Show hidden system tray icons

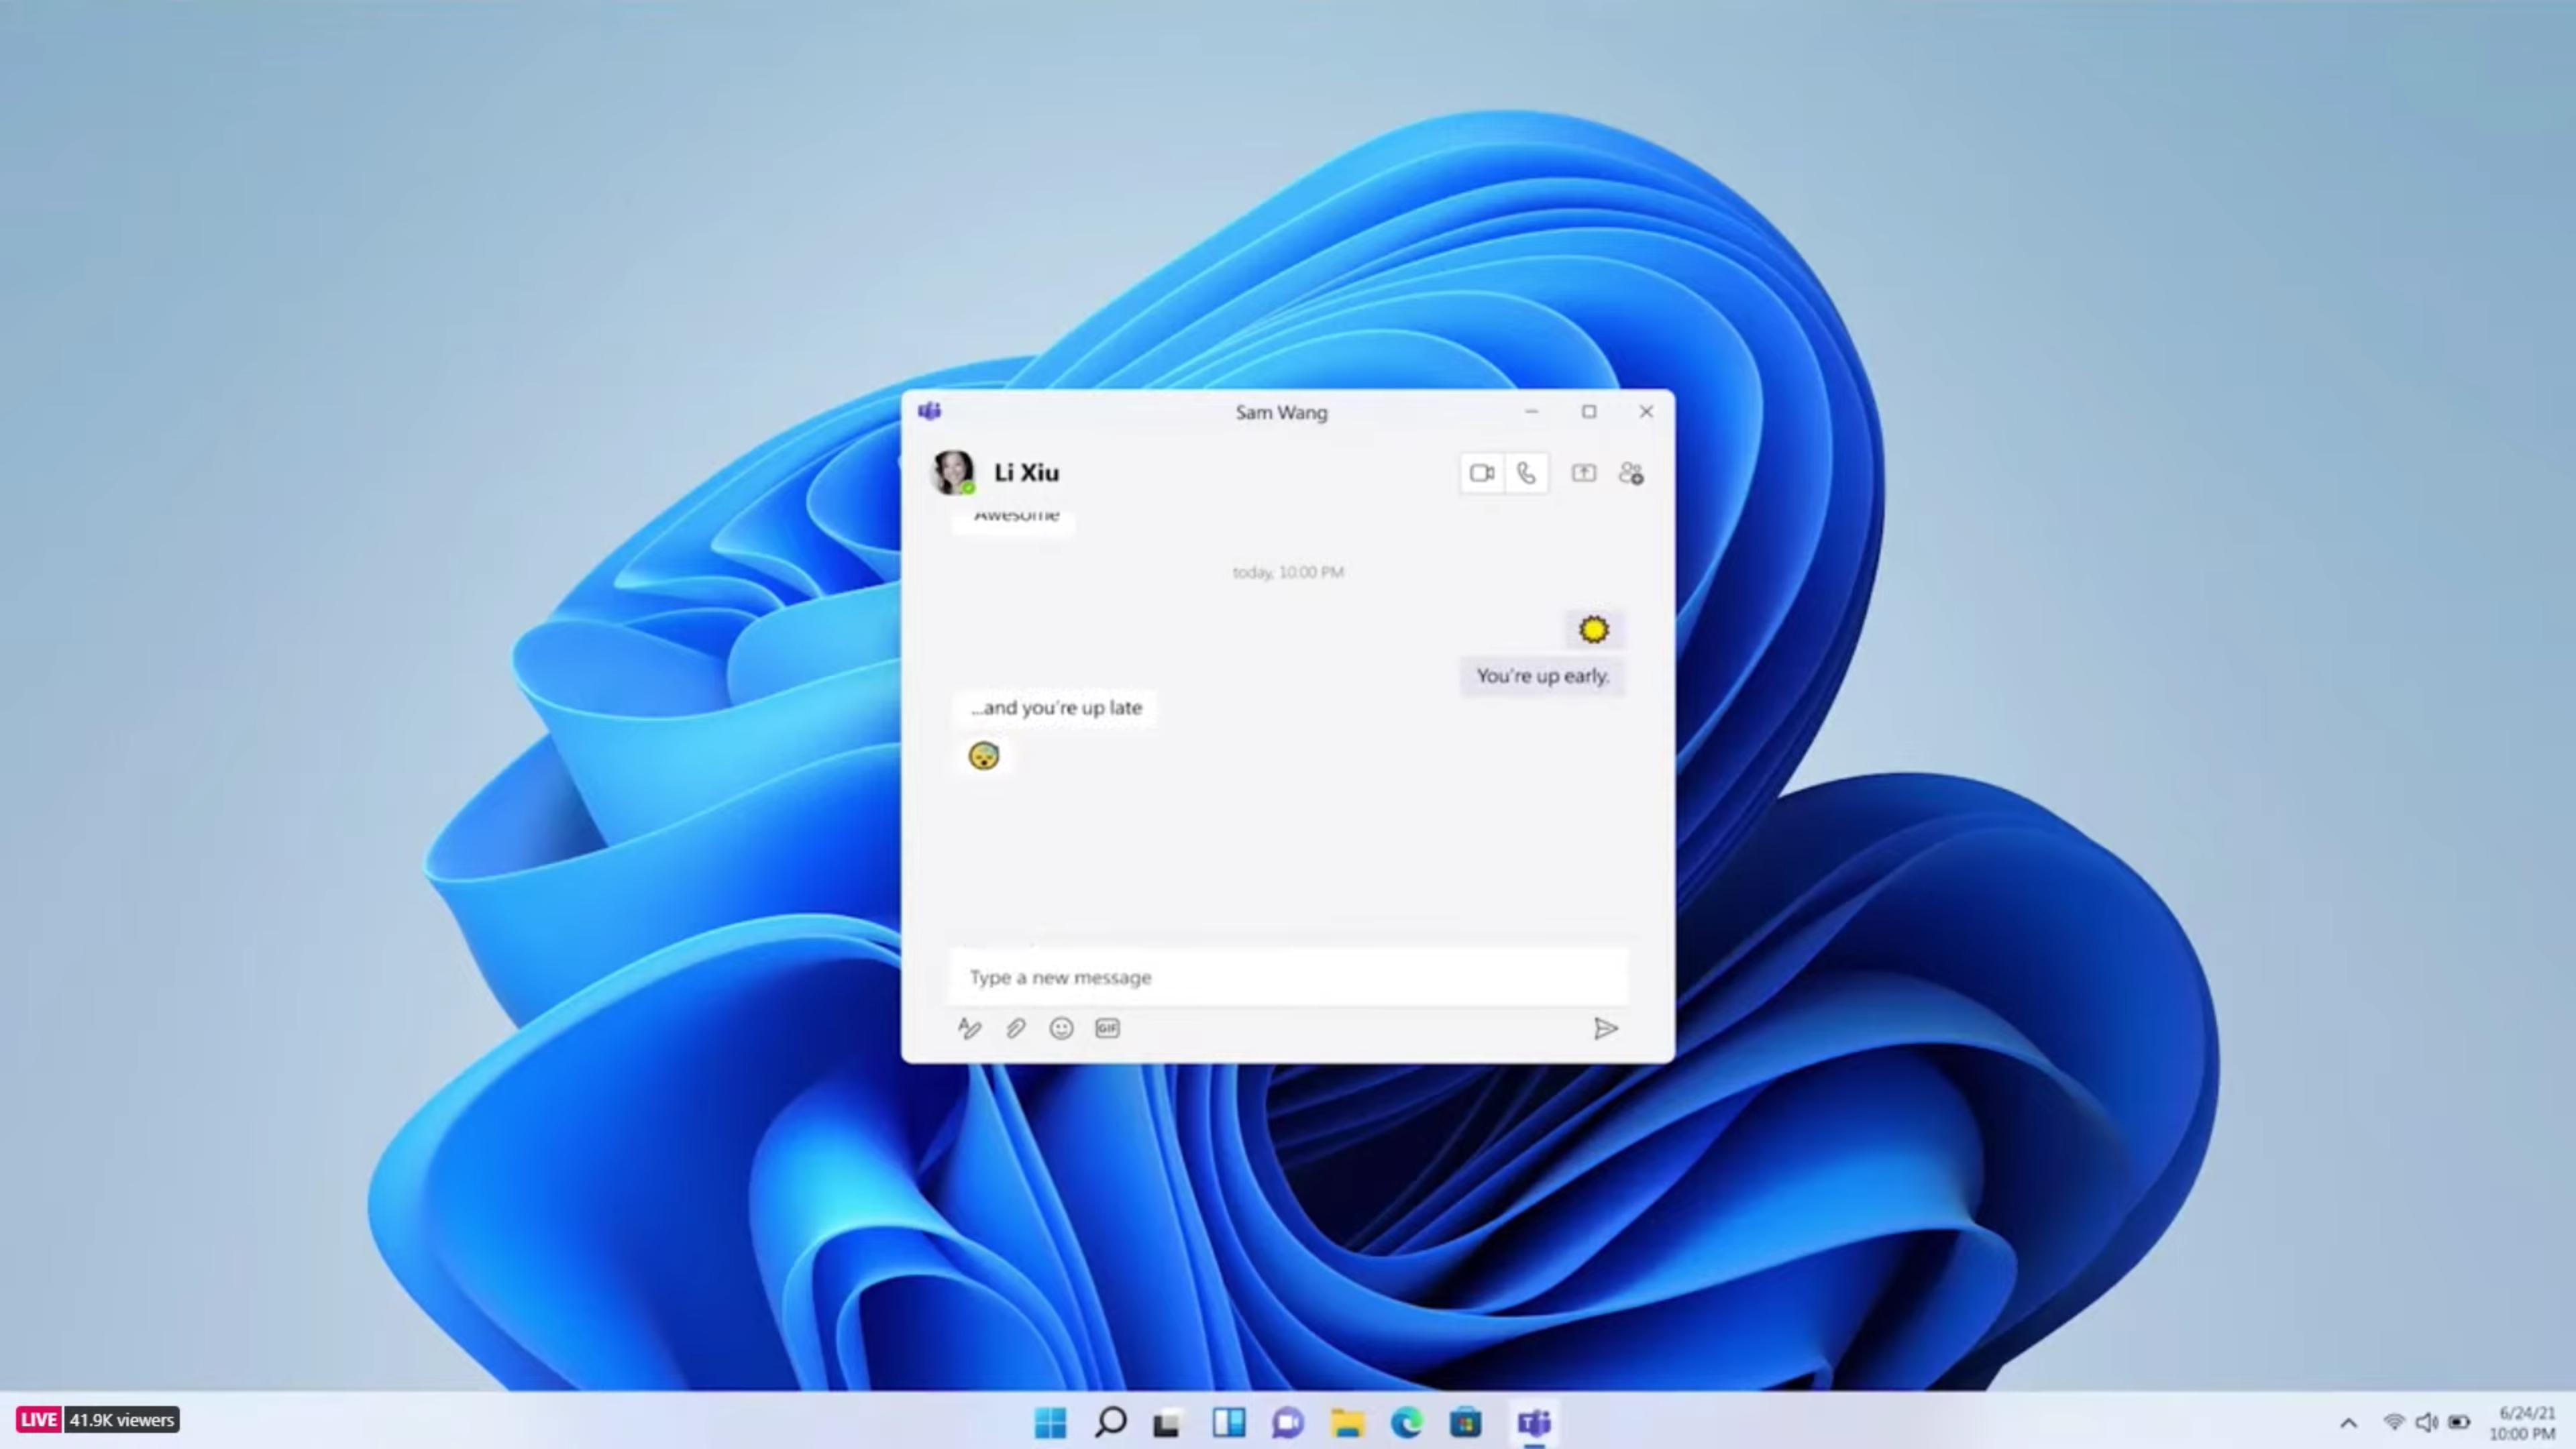point(2348,1422)
